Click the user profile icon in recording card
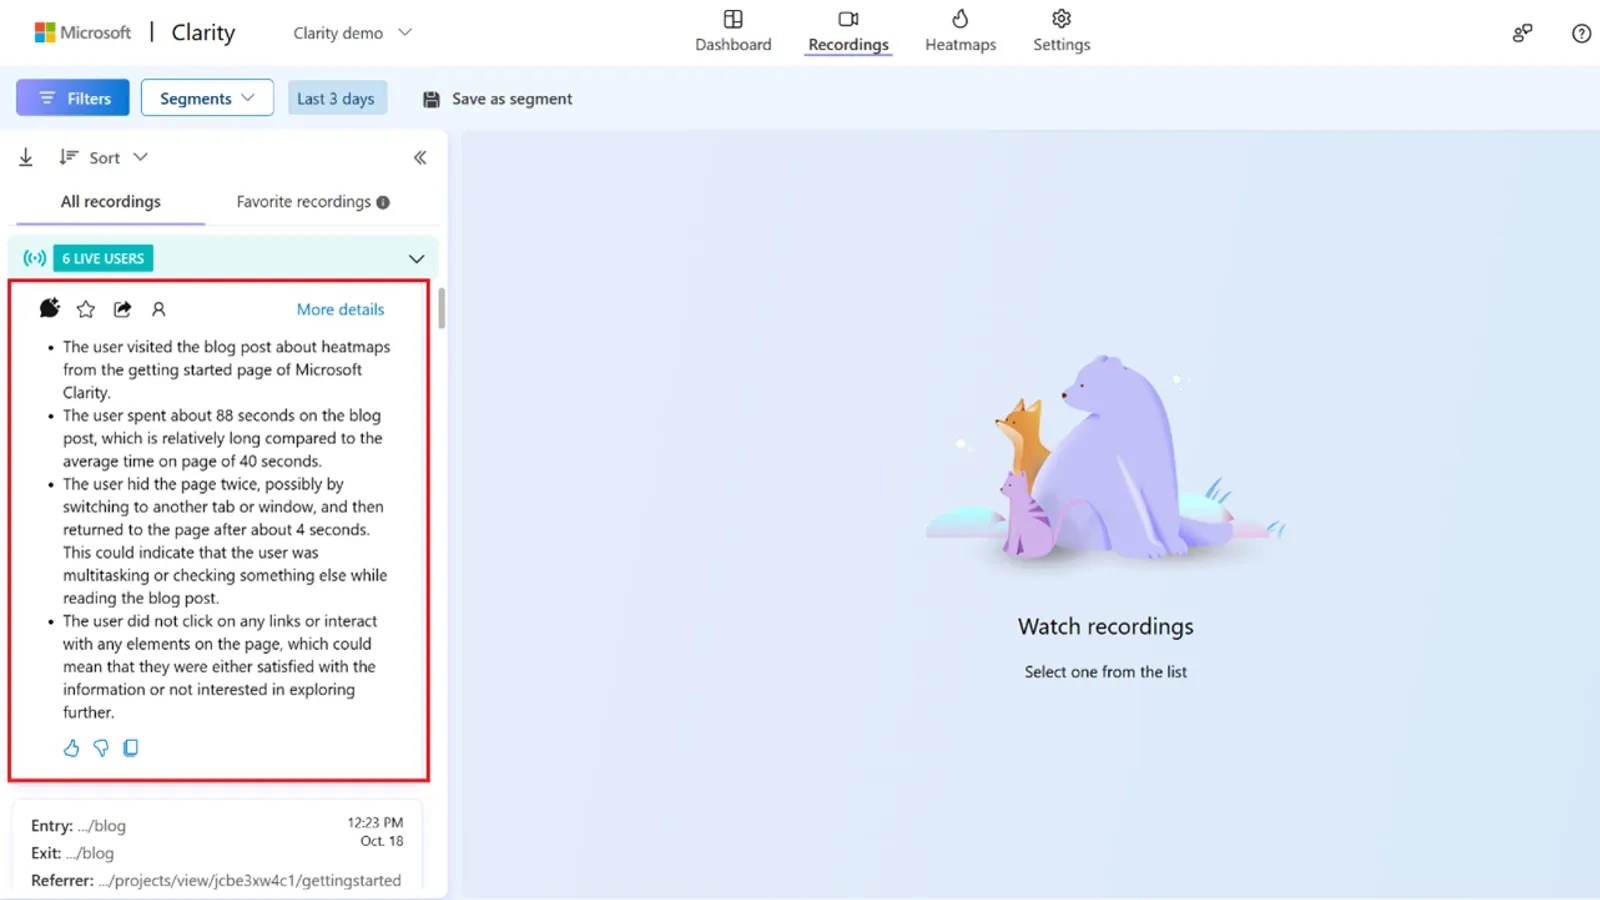Screen dimensions: 1600x900 coord(158,309)
